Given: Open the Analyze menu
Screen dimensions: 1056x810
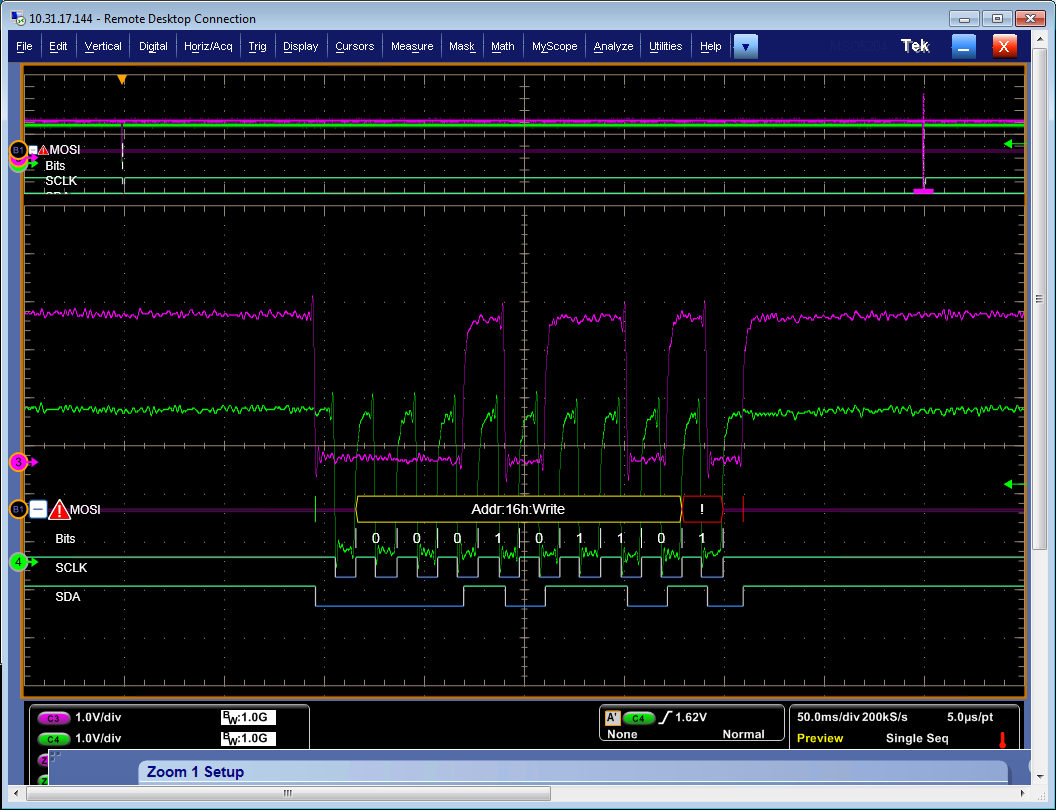Looking at the screenshot, I should (x=613, y=46).
